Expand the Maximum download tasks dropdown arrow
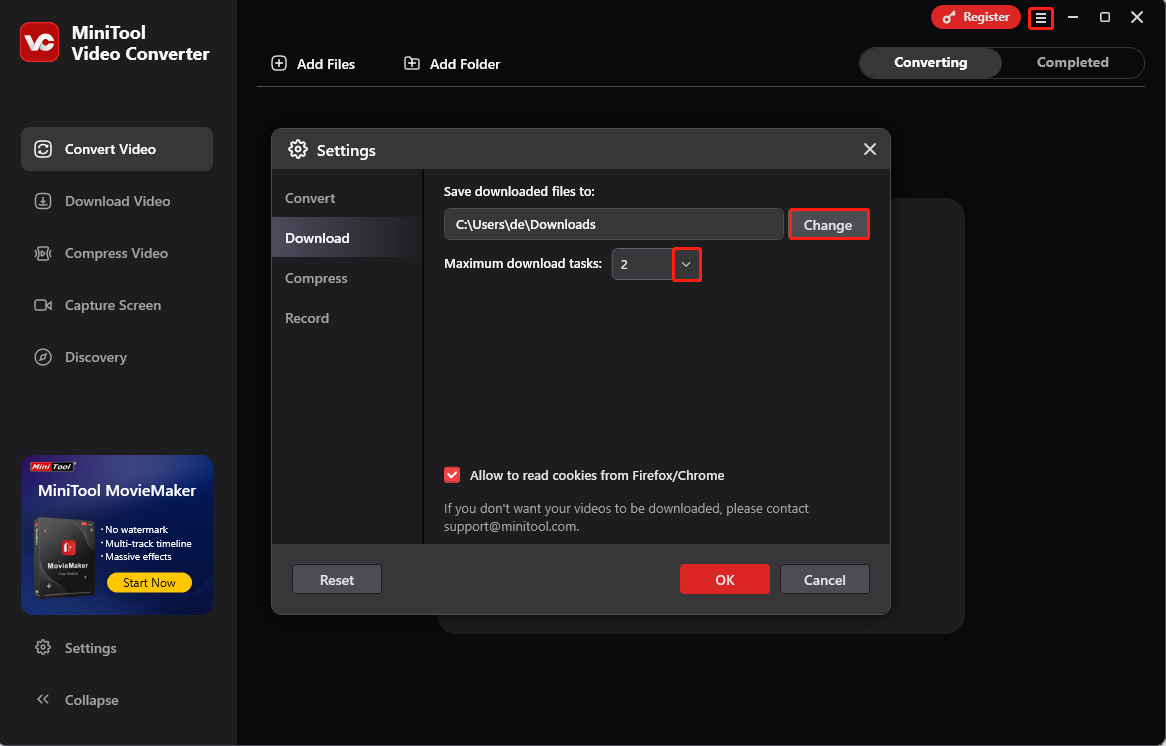1166x746 pixels. (x=686, y=265)
